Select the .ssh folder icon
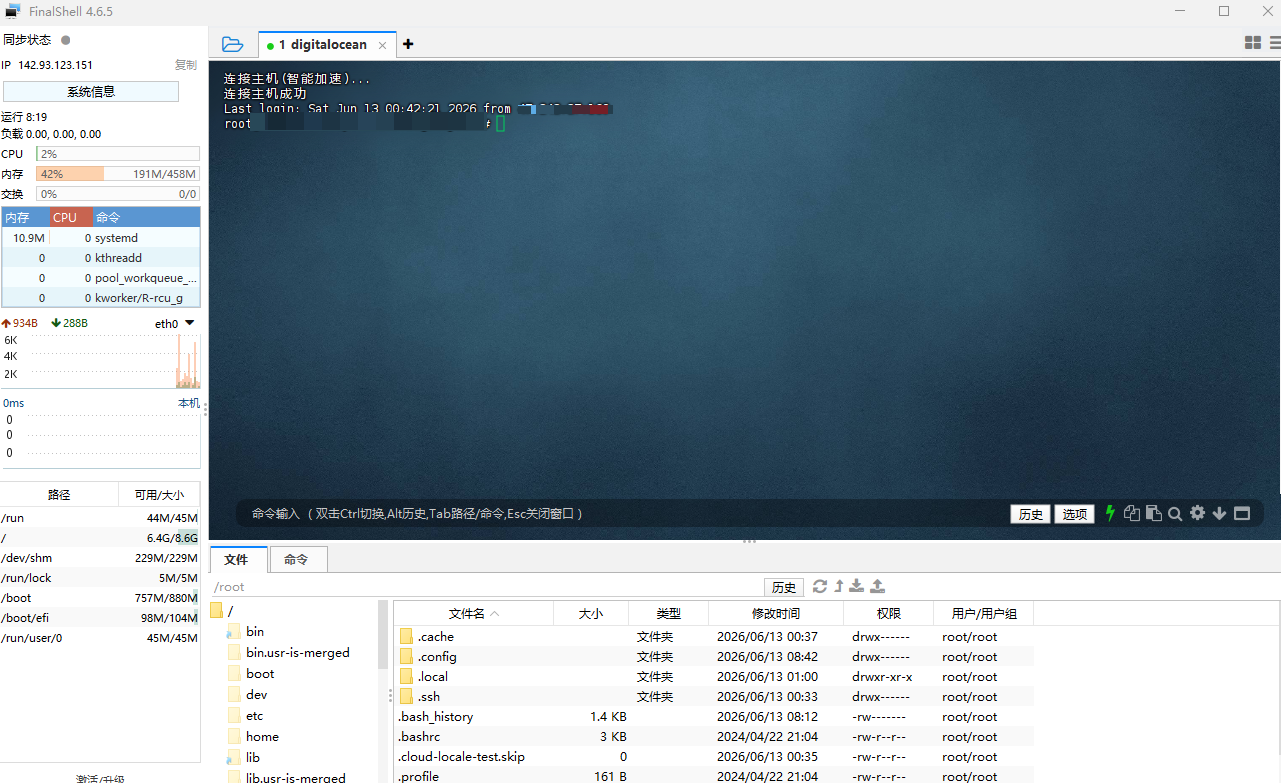1281x783 pixels. click(x=406, y=696)
